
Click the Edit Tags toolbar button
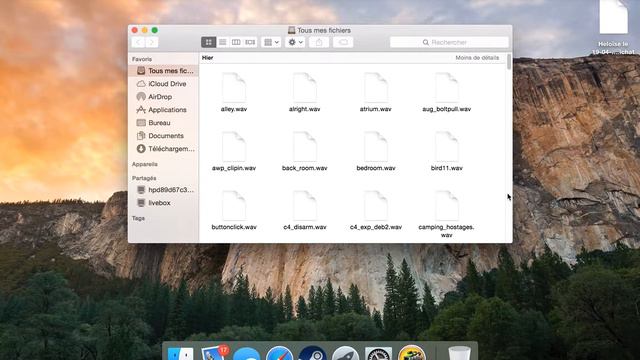tap(343, 42)
